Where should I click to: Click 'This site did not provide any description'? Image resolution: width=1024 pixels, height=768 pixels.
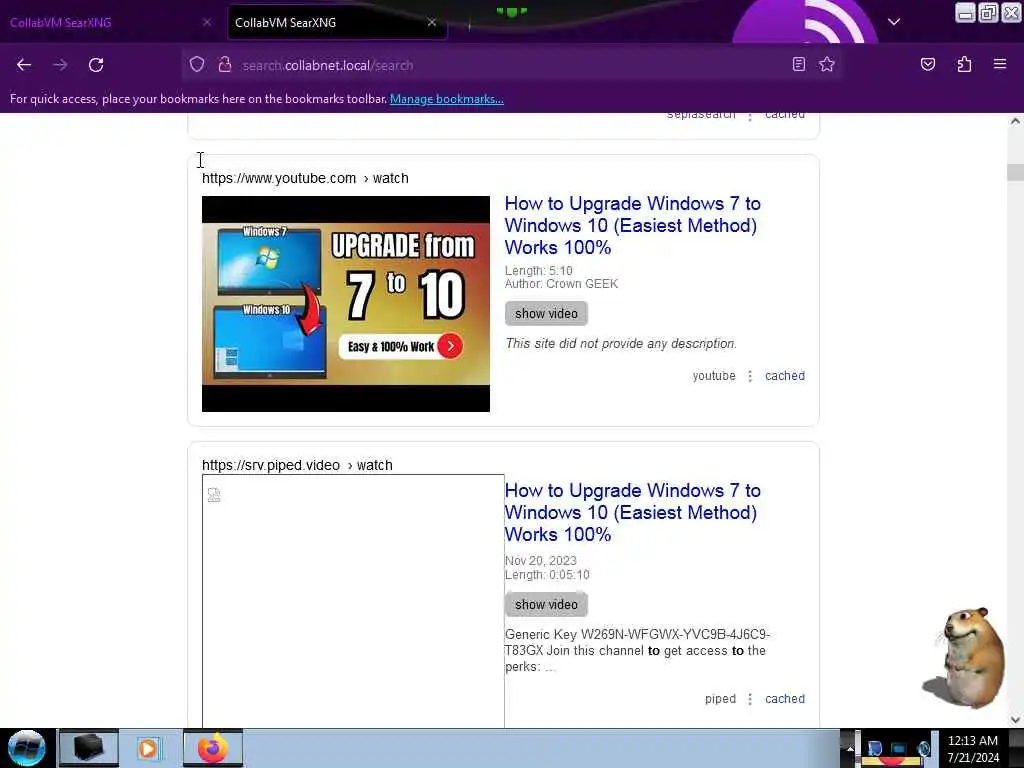coord(621,344)
